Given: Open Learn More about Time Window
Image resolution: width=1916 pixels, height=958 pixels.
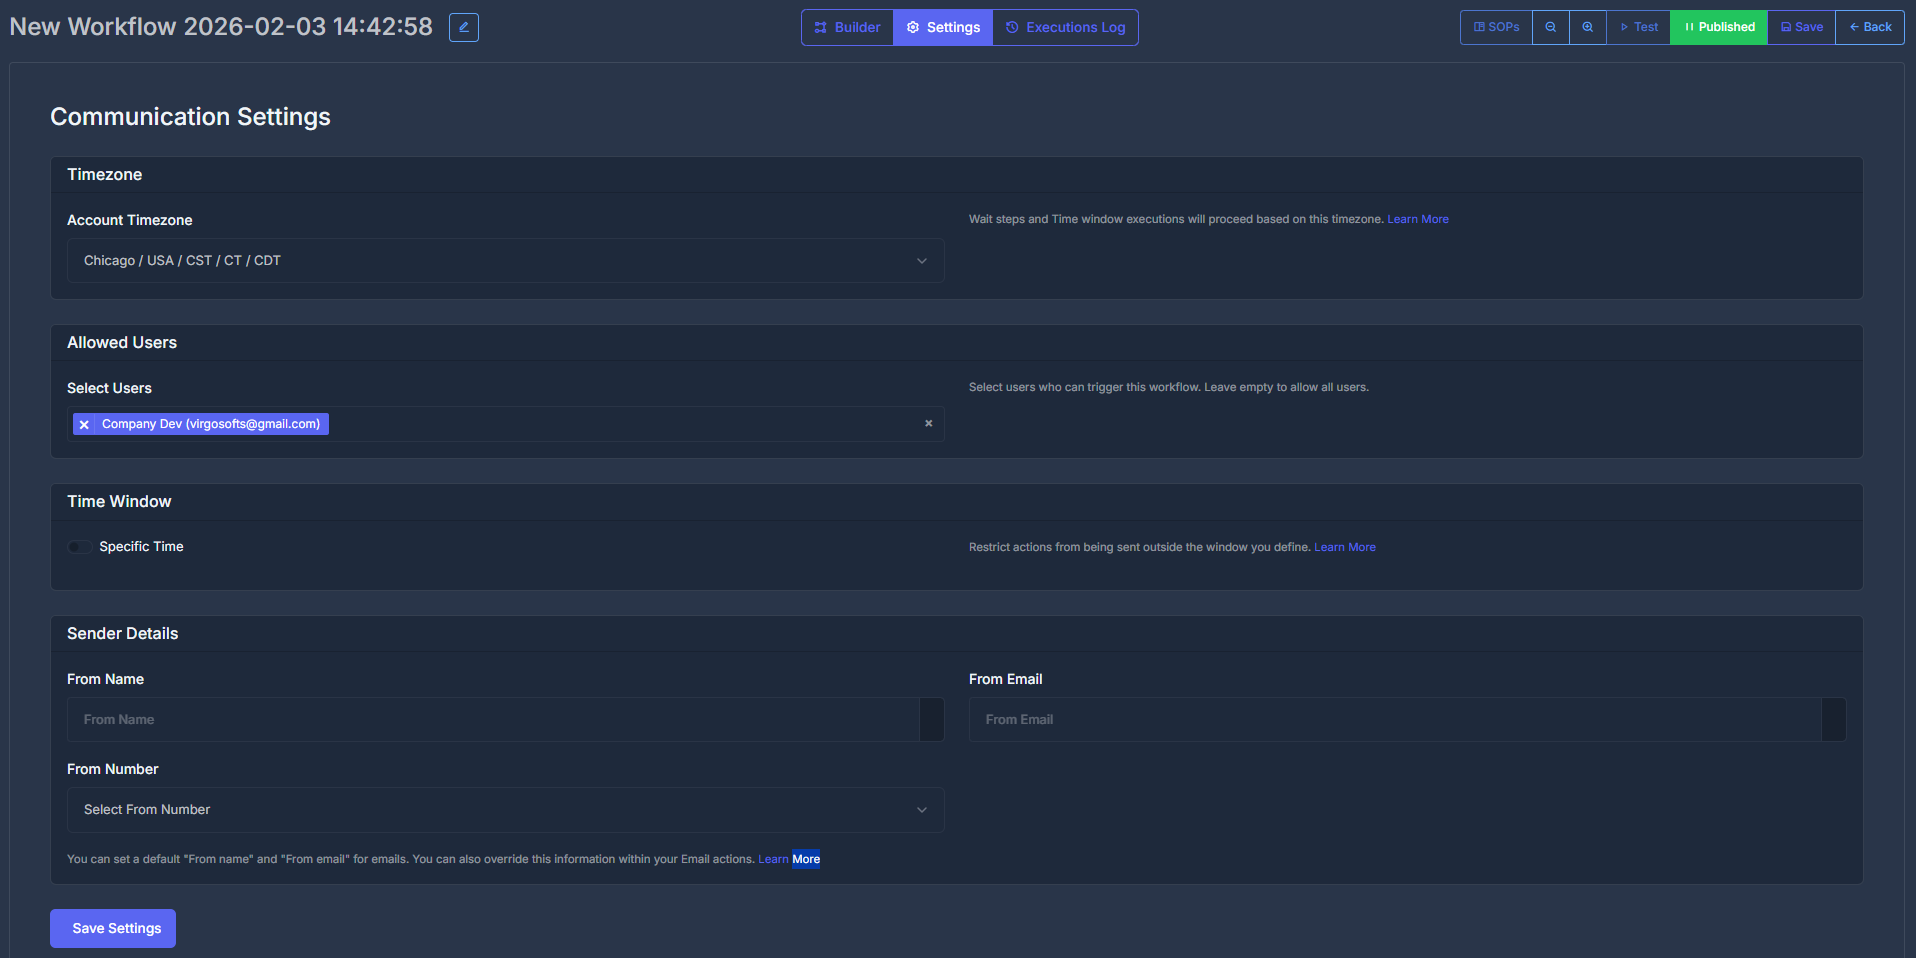Looking at the screenshot, I should click(1344, 547).
